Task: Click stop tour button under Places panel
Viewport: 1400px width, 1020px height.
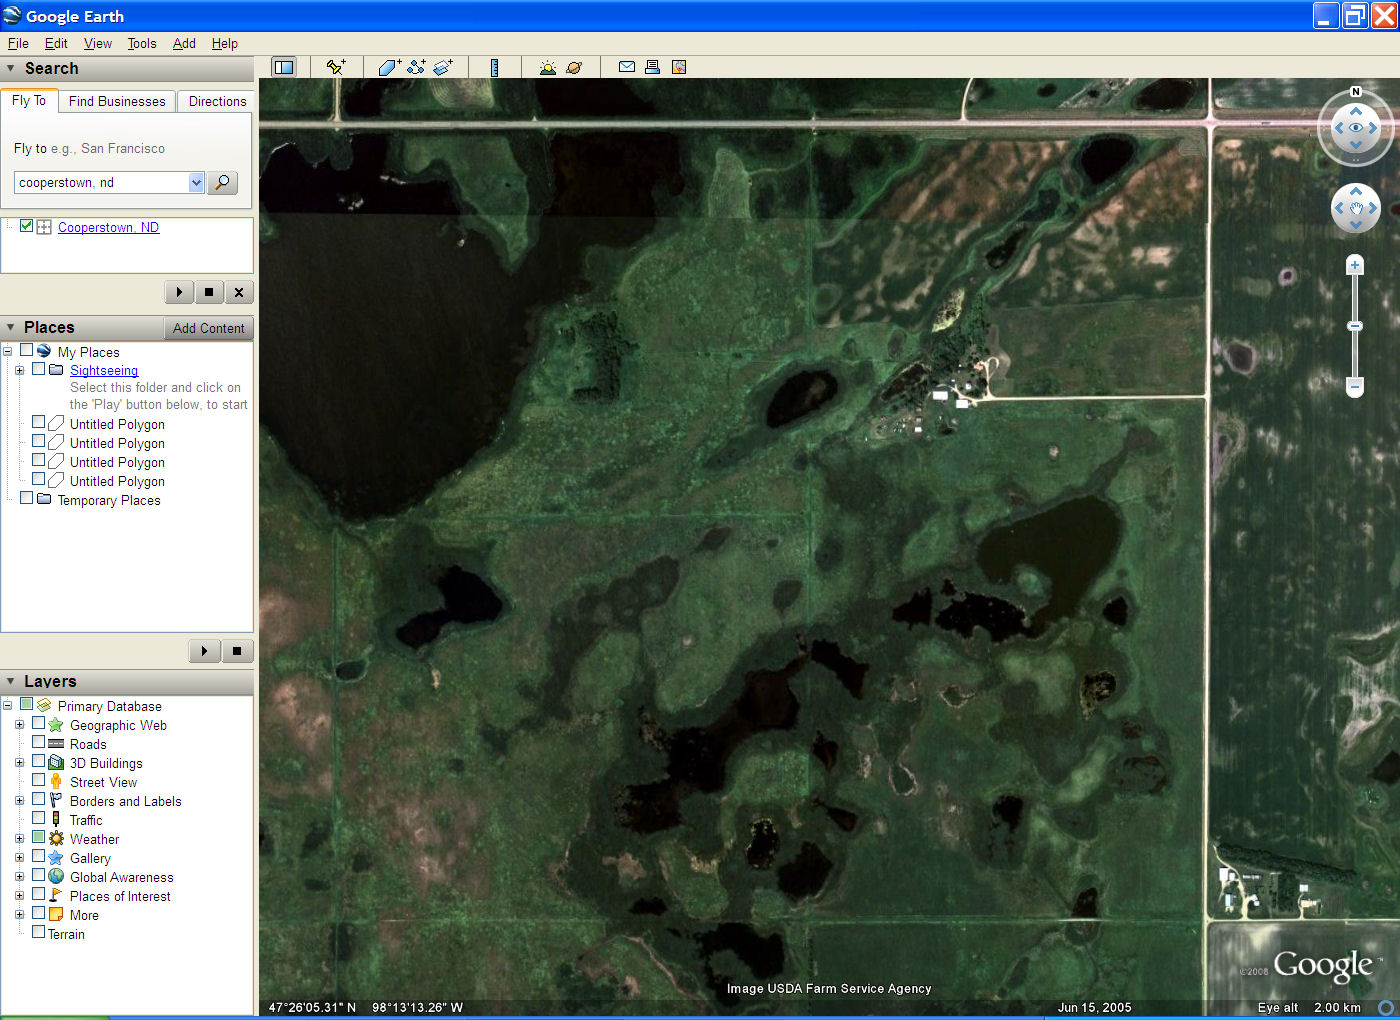Action: coord(237,651)
